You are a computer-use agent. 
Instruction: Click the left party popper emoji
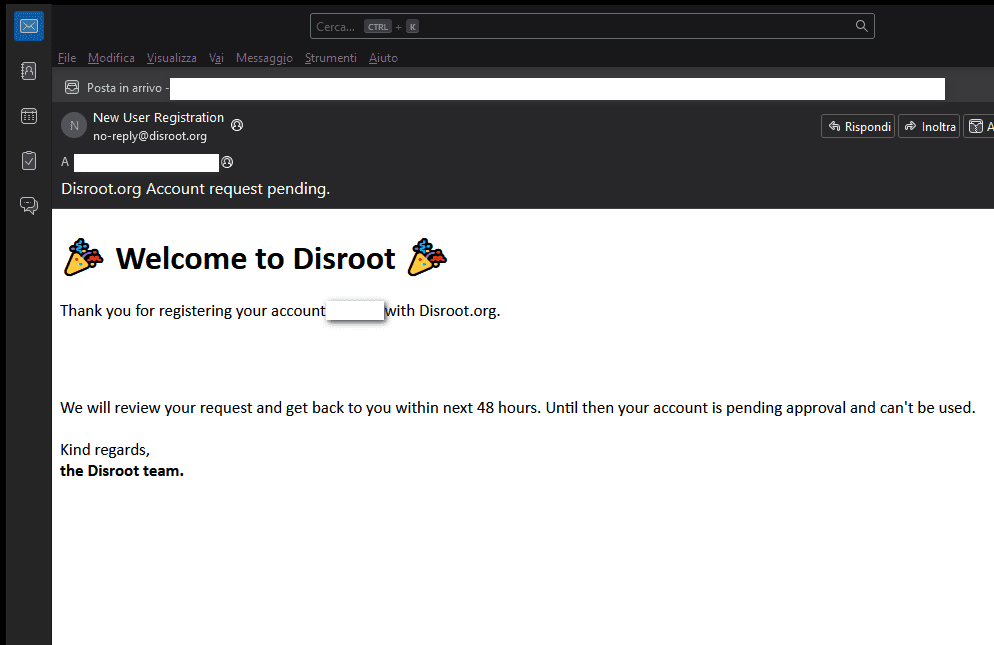click(83, 257)
